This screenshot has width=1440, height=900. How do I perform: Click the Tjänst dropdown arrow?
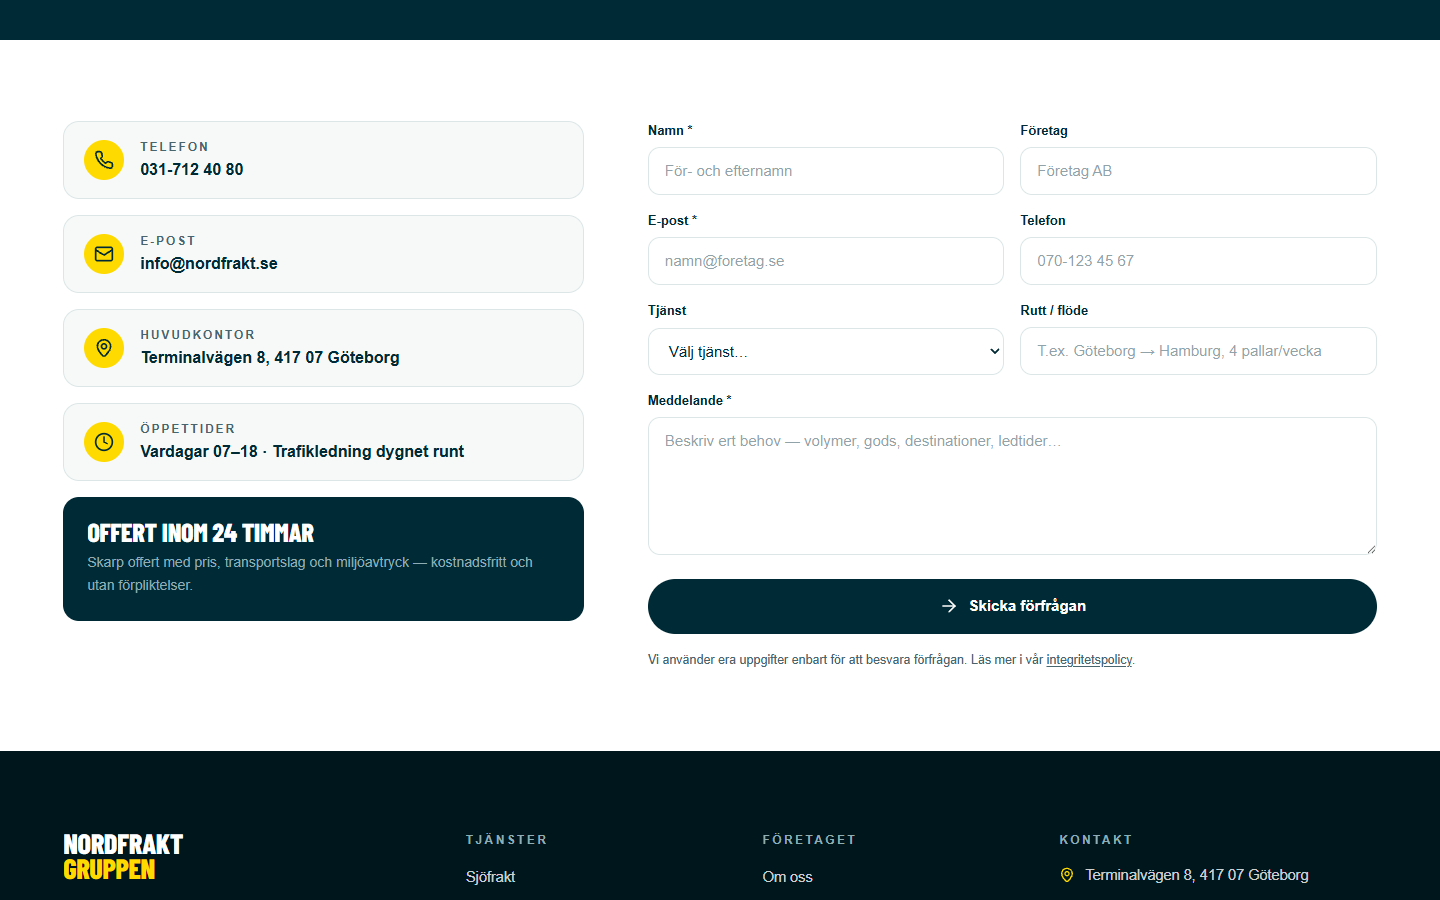coord(994,351)
